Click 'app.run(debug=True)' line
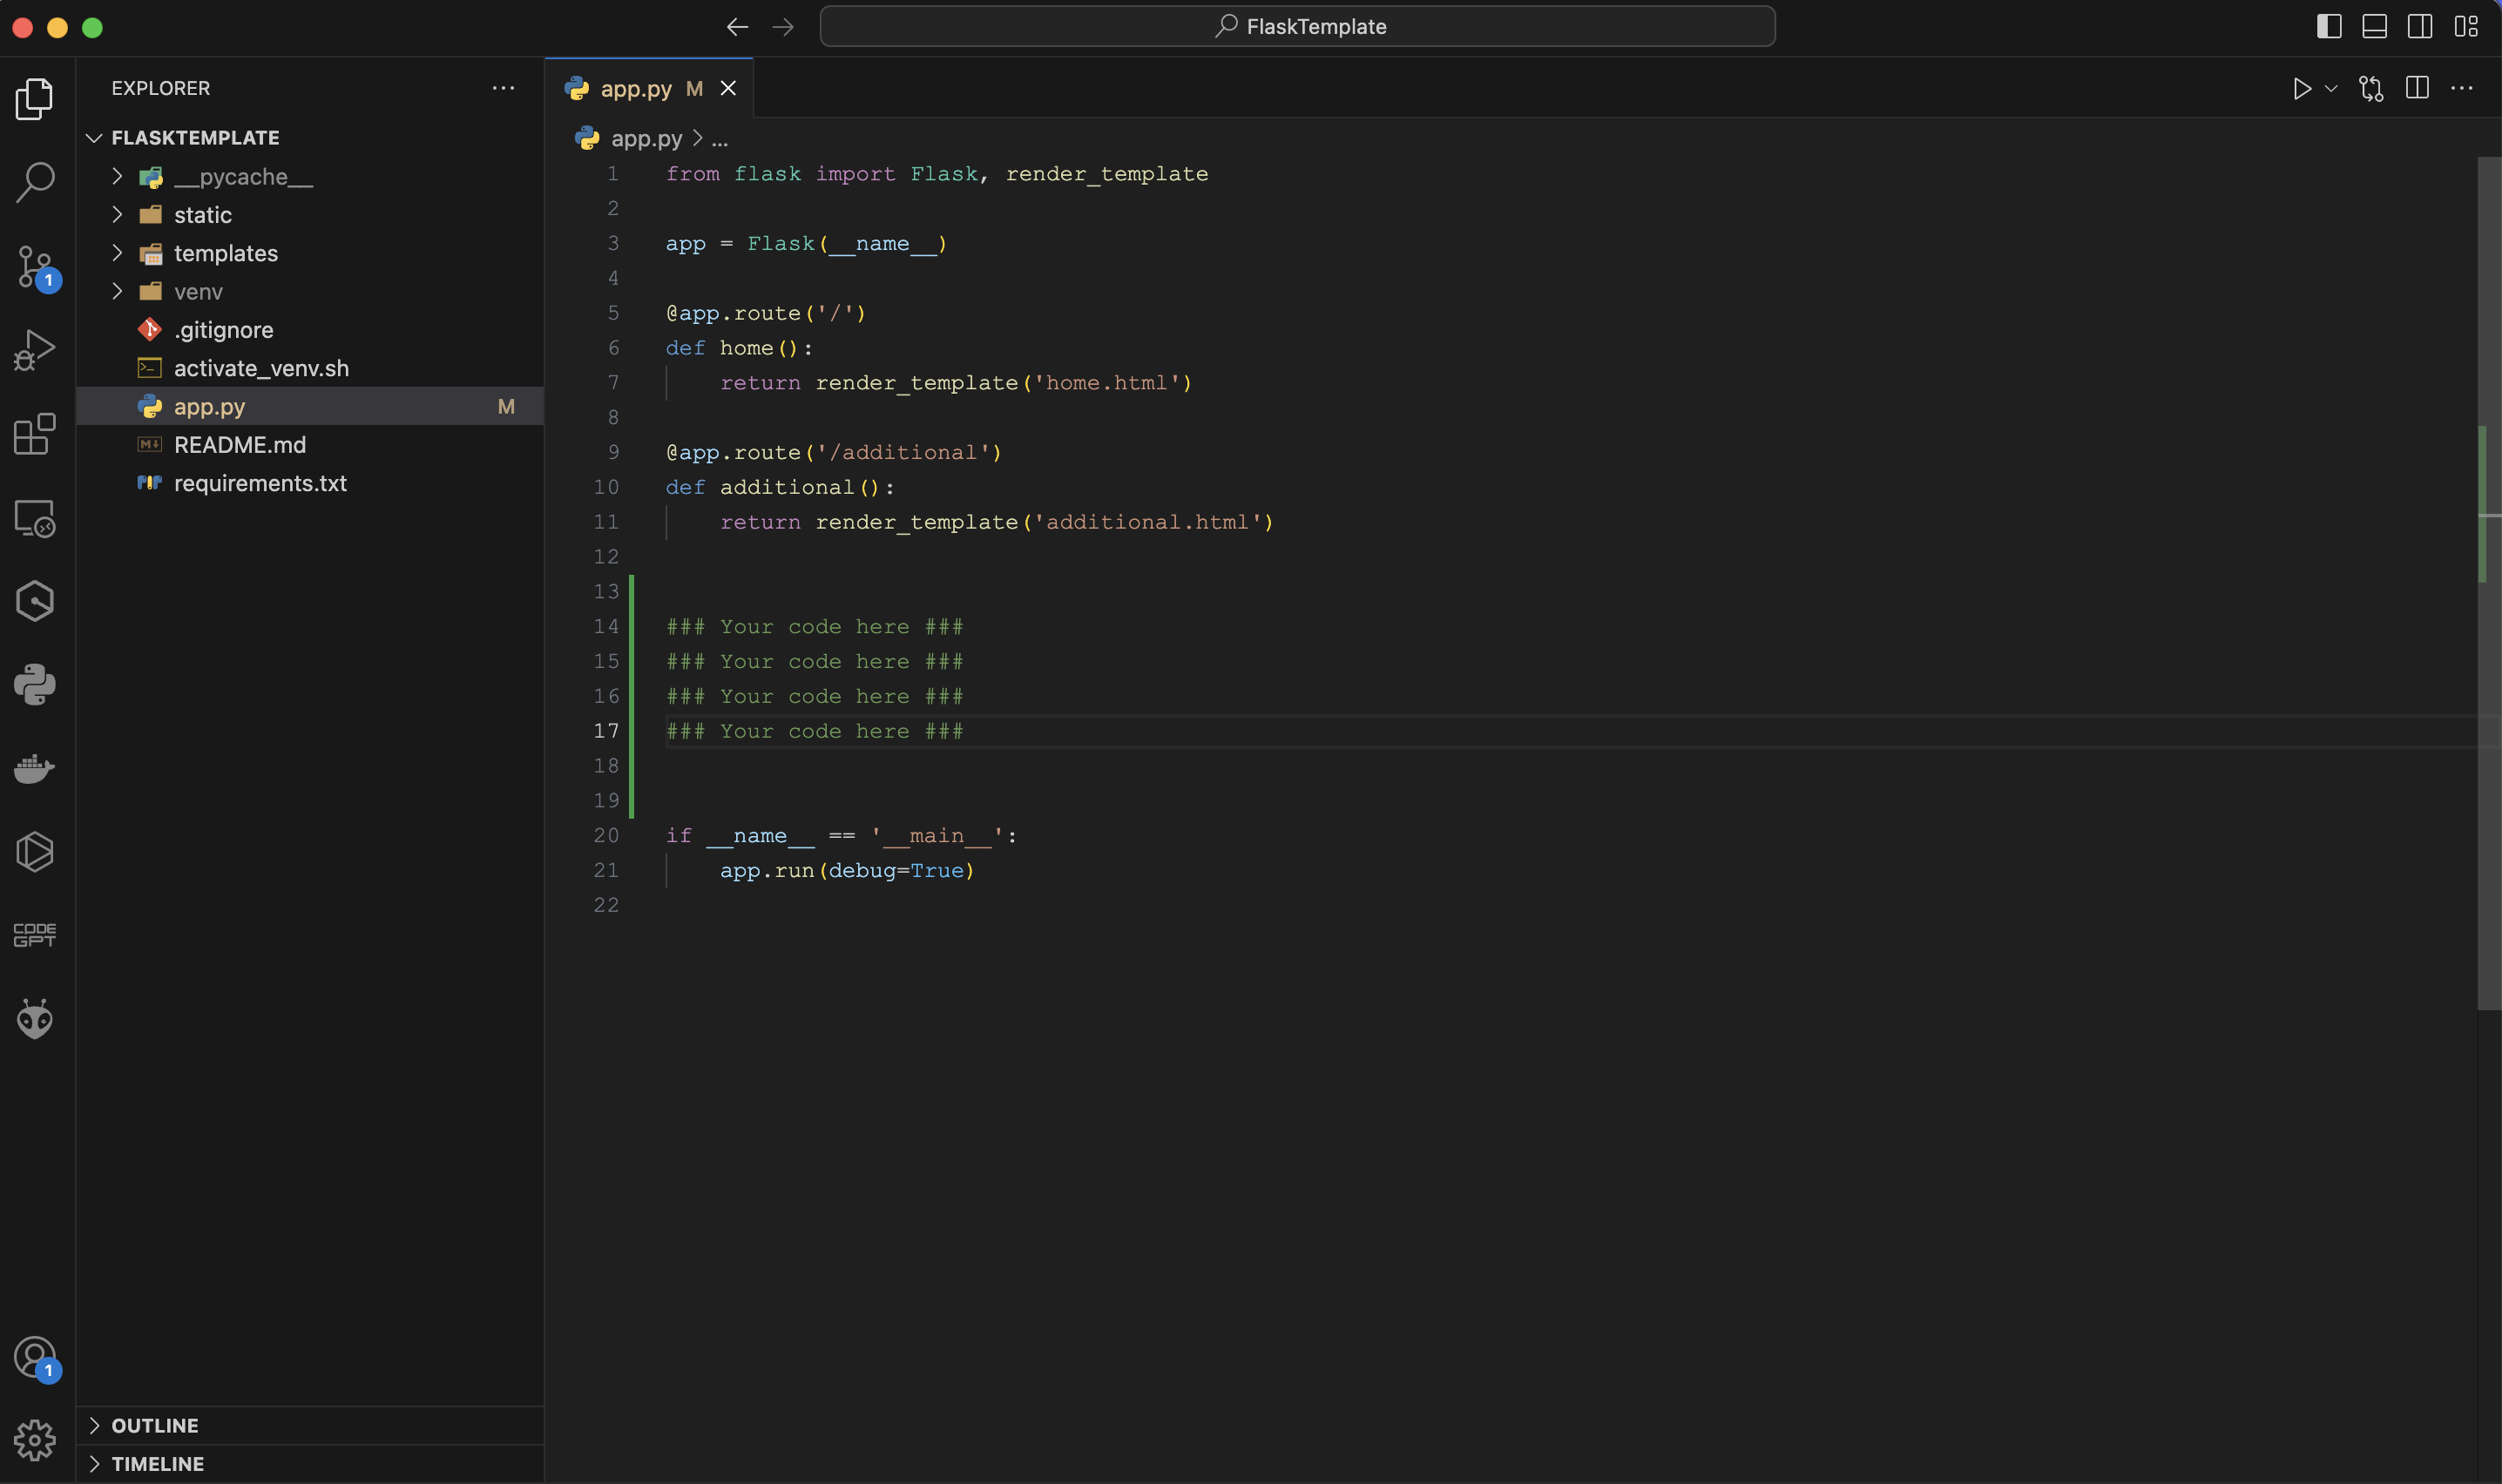The width and height of the screenshot is (2502, 1484). pos(847,871)
